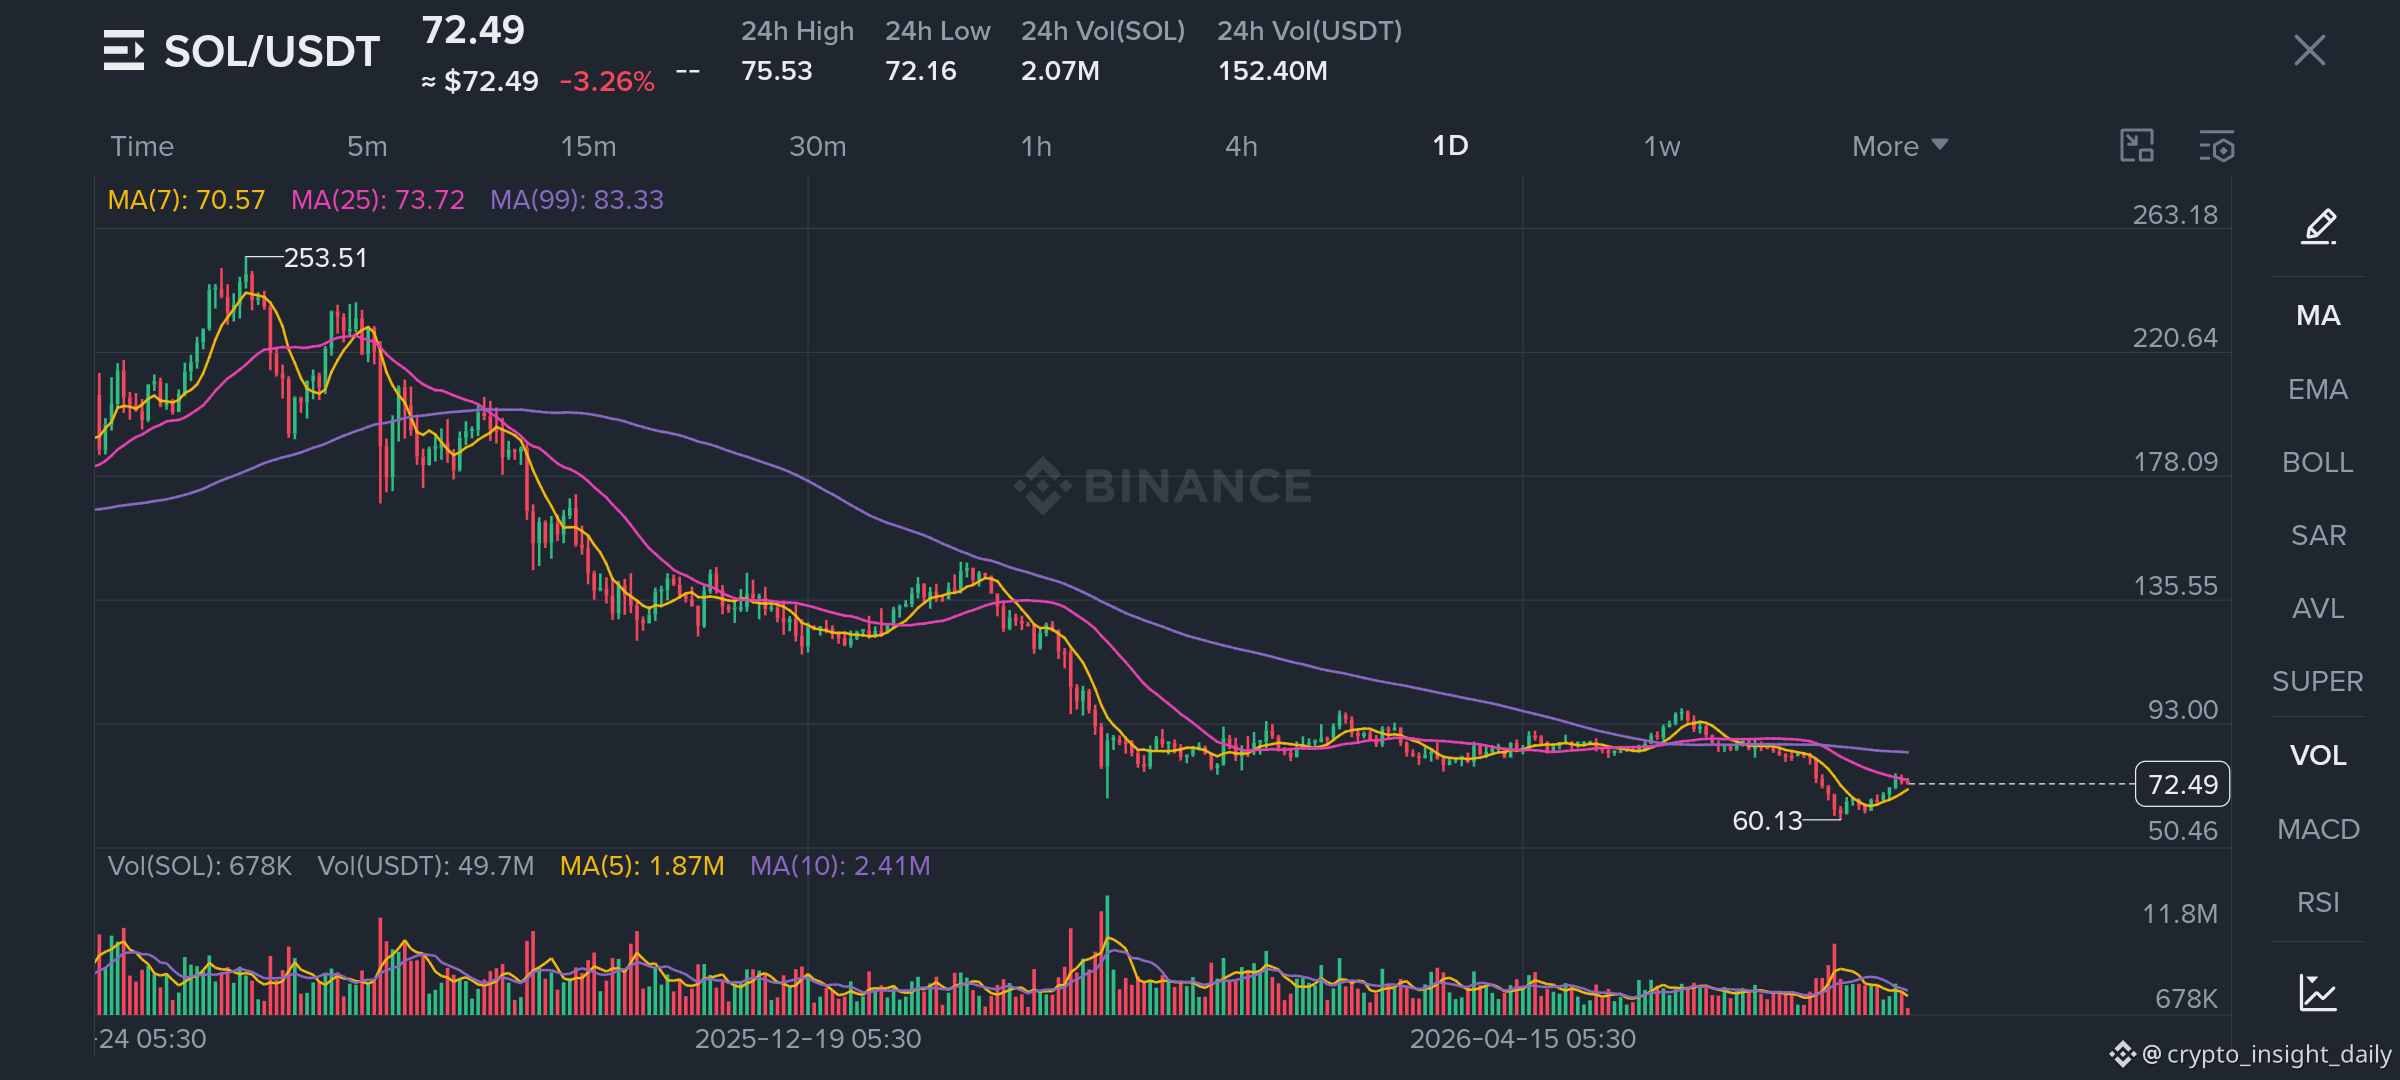2400x1080 pixels.
Task: Switch to the 5m interval
Action: click(x=367, y=146)
